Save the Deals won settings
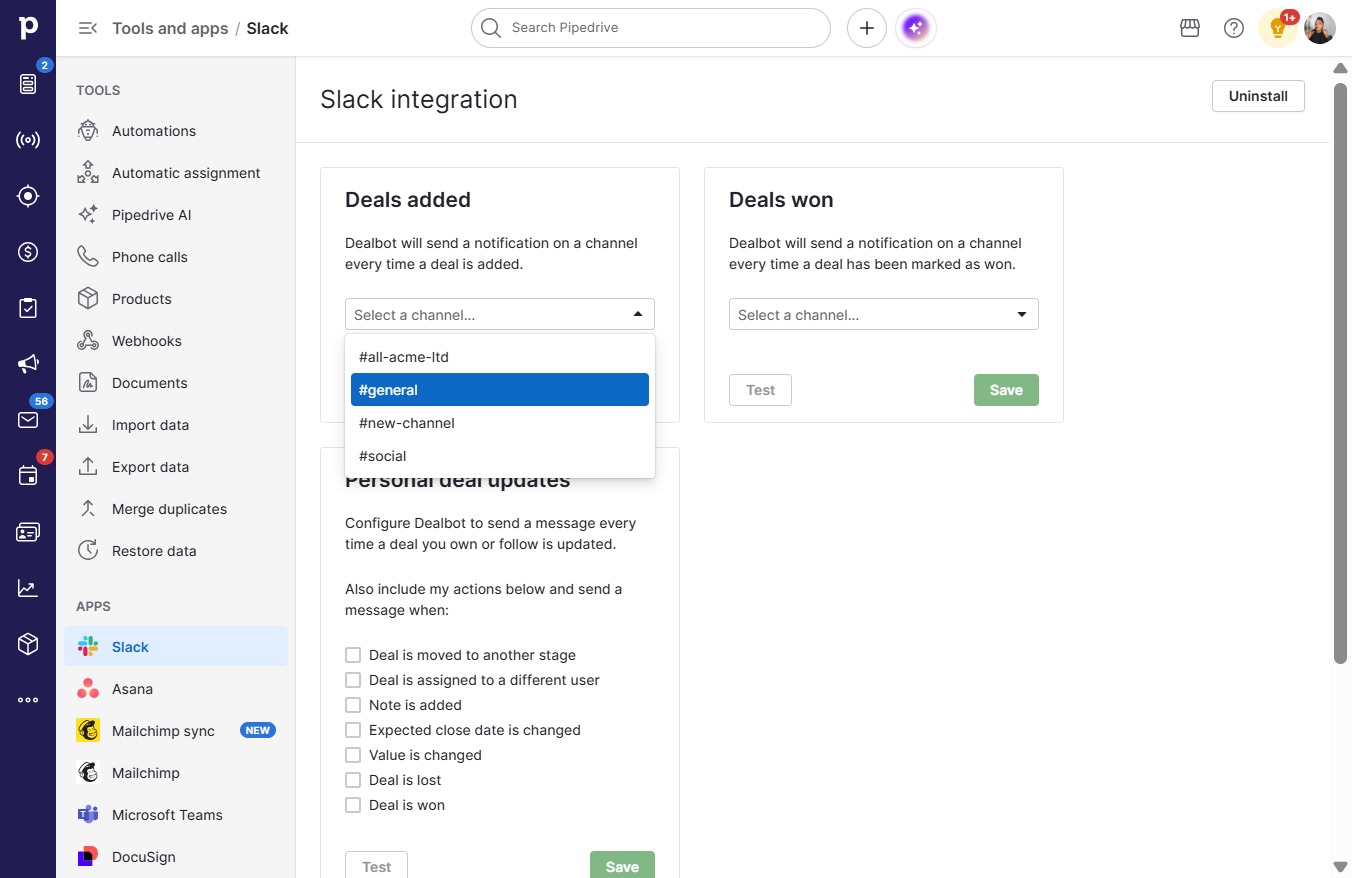The width and height of the screenshot is (1352, 878). (x=1006, y=390)
